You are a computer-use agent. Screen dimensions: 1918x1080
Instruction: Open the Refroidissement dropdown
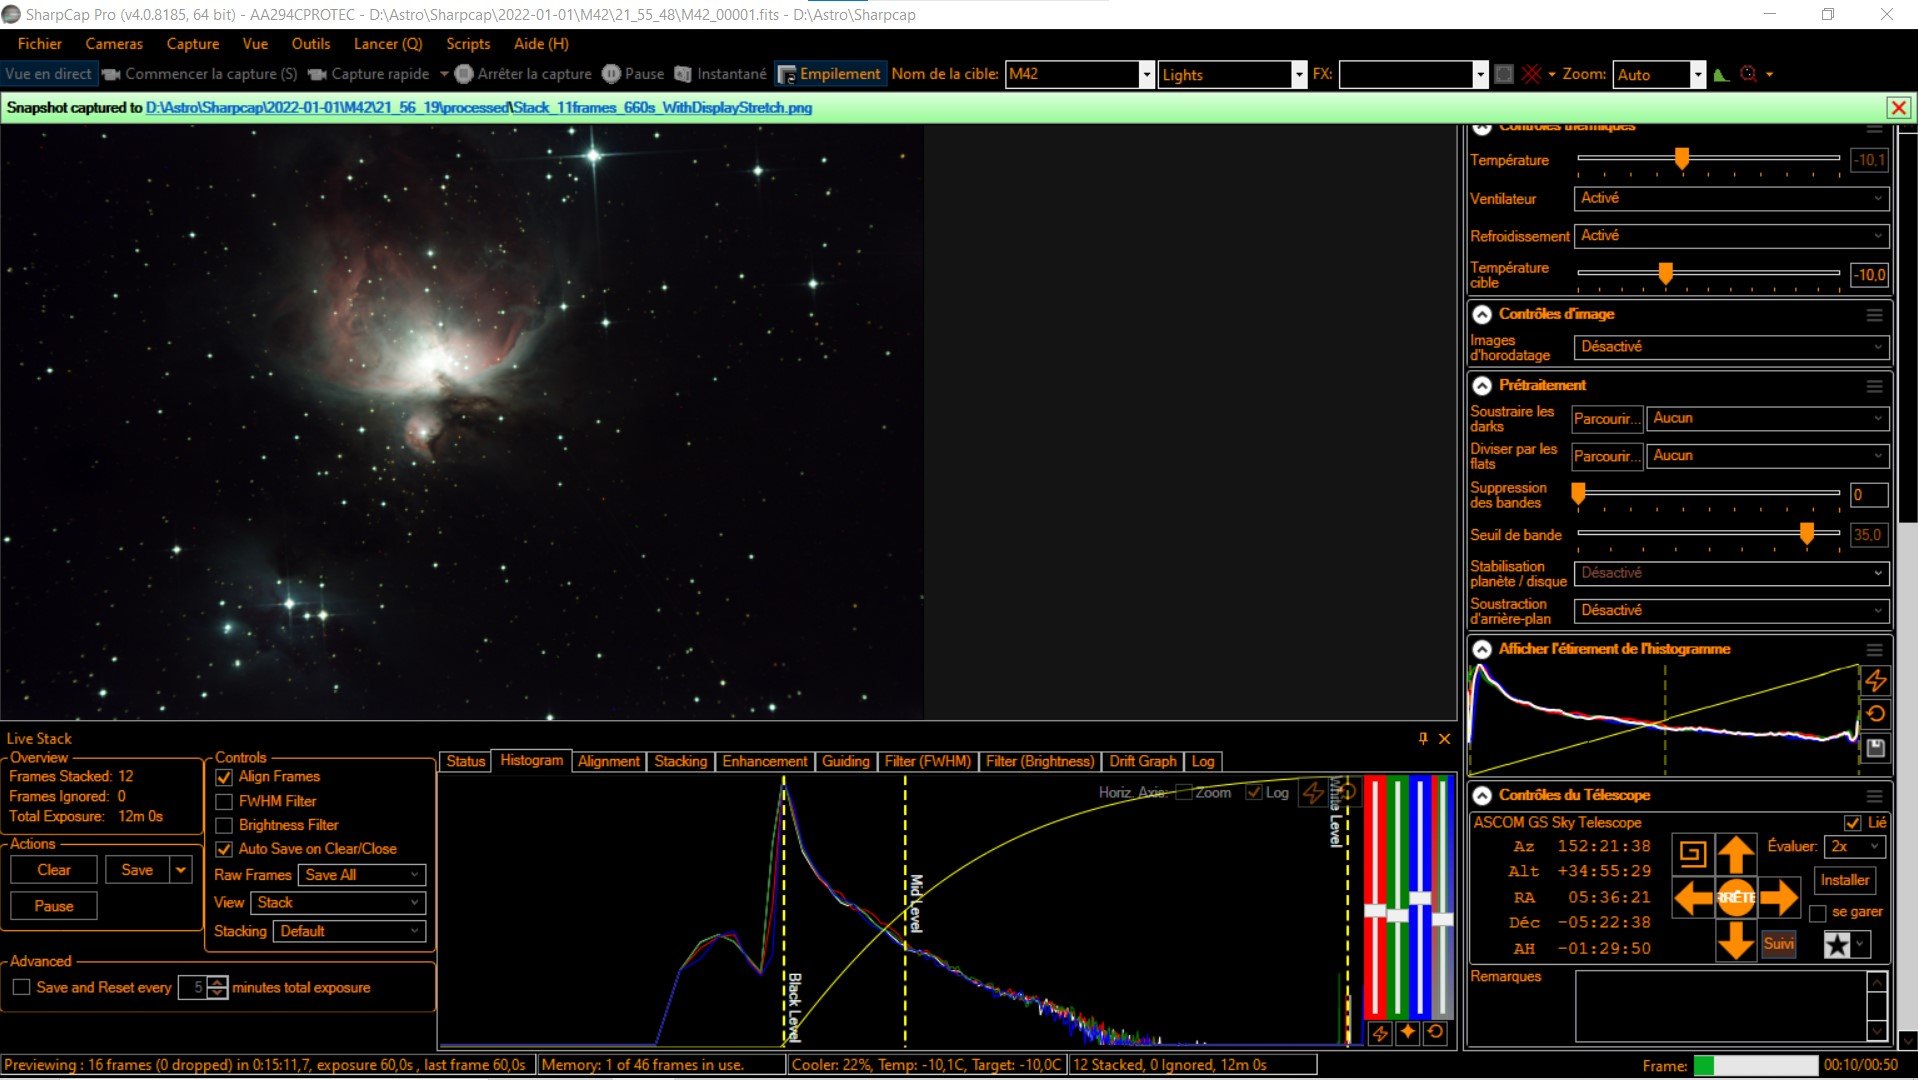tap(1732, 236)
